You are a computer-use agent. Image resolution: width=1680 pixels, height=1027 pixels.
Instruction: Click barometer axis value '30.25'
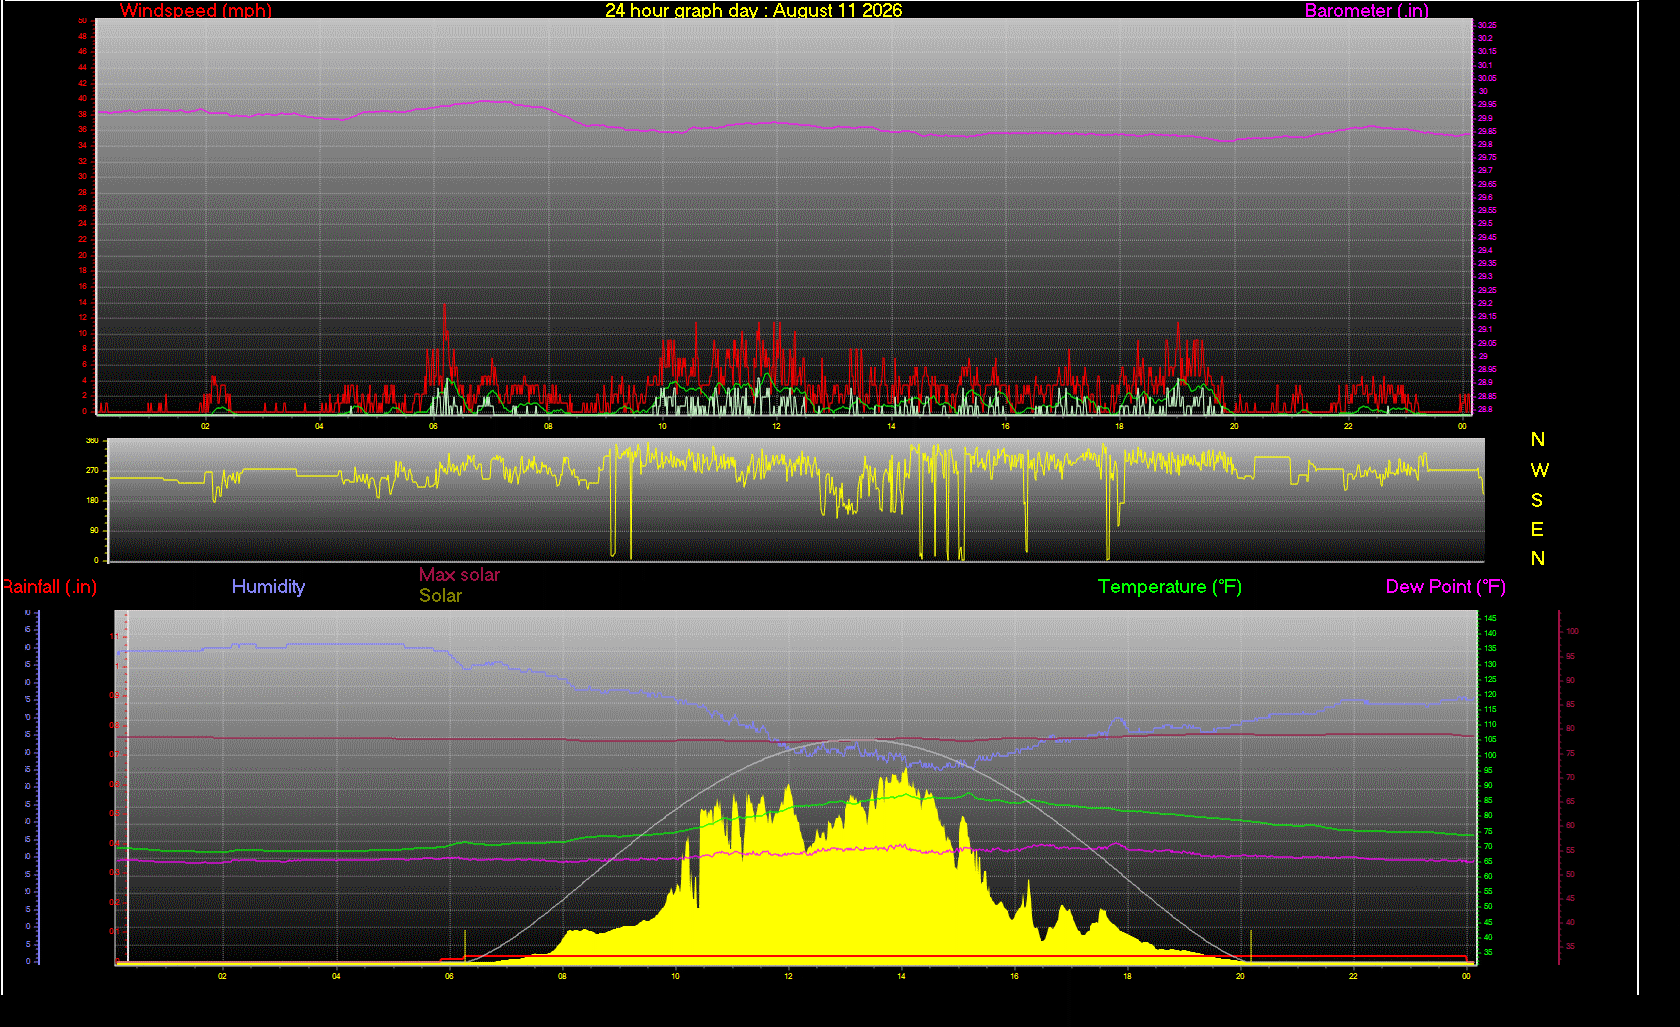coord(1487,25)
